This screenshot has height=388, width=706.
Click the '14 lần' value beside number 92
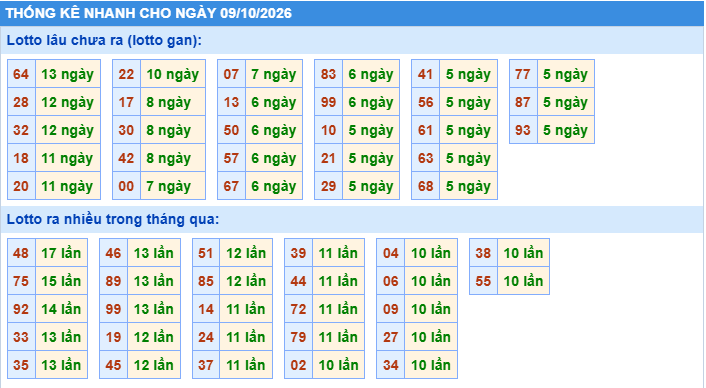(61, 308)
